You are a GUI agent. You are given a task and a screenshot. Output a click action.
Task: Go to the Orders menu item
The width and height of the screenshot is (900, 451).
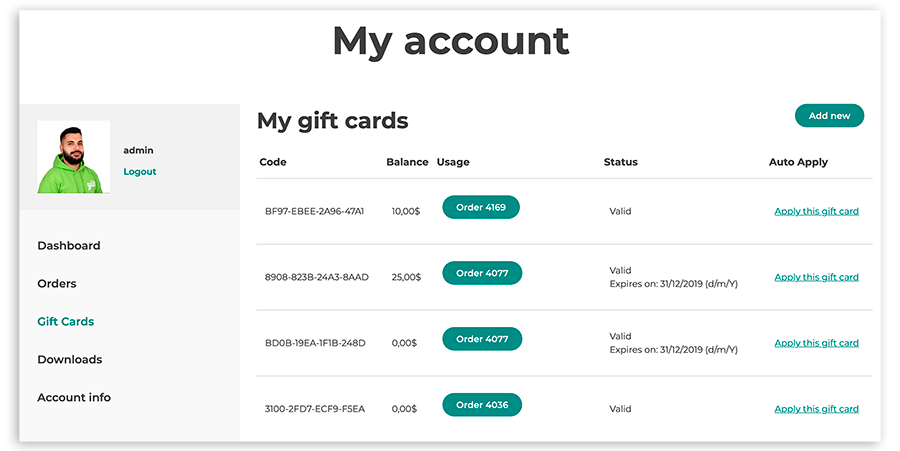(x=57, y=283)
